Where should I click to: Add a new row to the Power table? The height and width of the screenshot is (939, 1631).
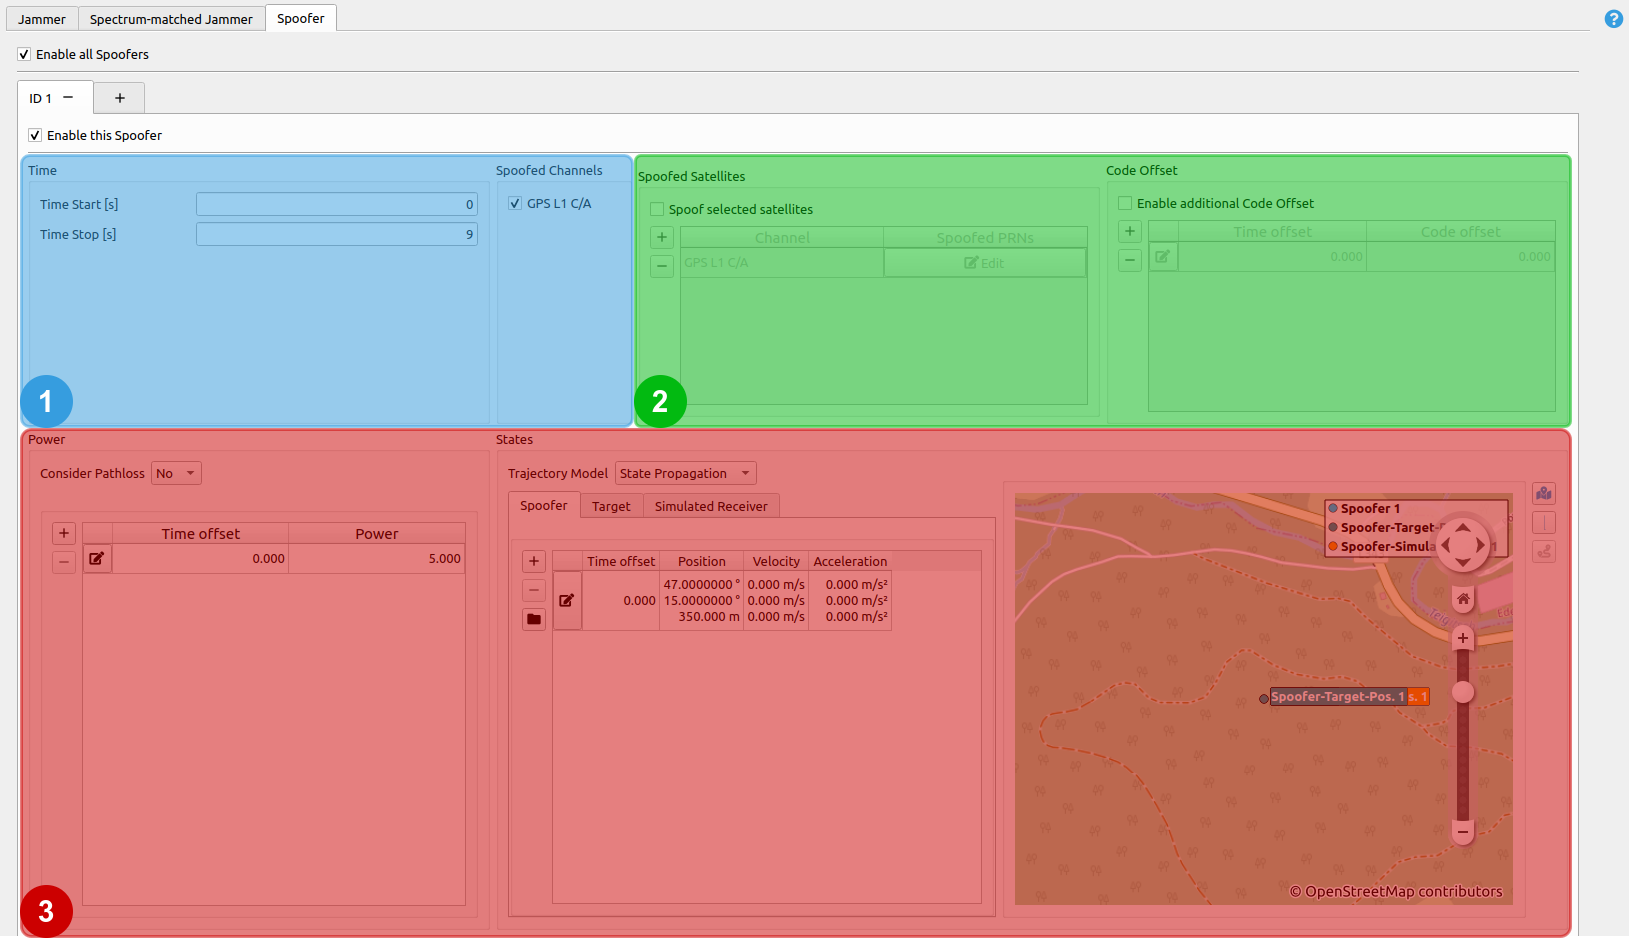pyautogui.click(x=64, y=534)
